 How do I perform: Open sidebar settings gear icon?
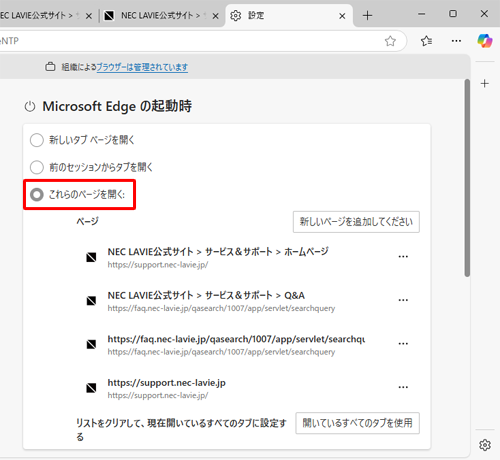pos(485,445)
